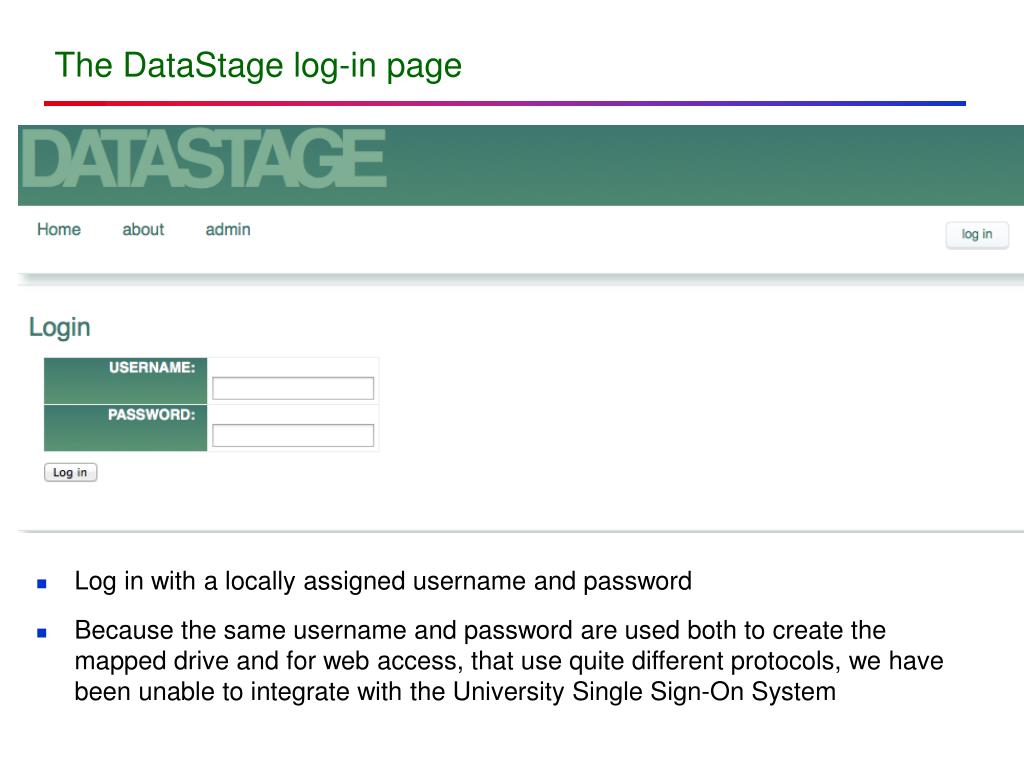Click the empty green banner area beside the logo
Screen dimensions: 1024x768
coord(700,165)
